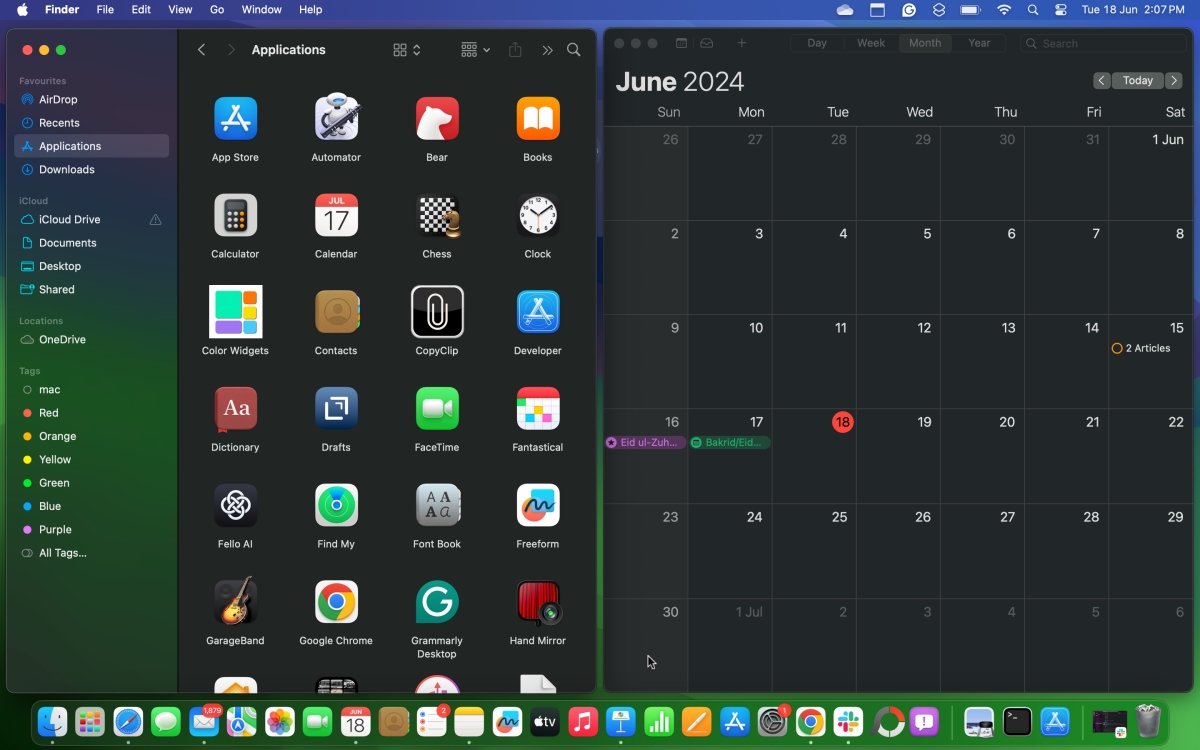
Task: Show calendar invitations via the inbox icon
Action: (707, 43)
